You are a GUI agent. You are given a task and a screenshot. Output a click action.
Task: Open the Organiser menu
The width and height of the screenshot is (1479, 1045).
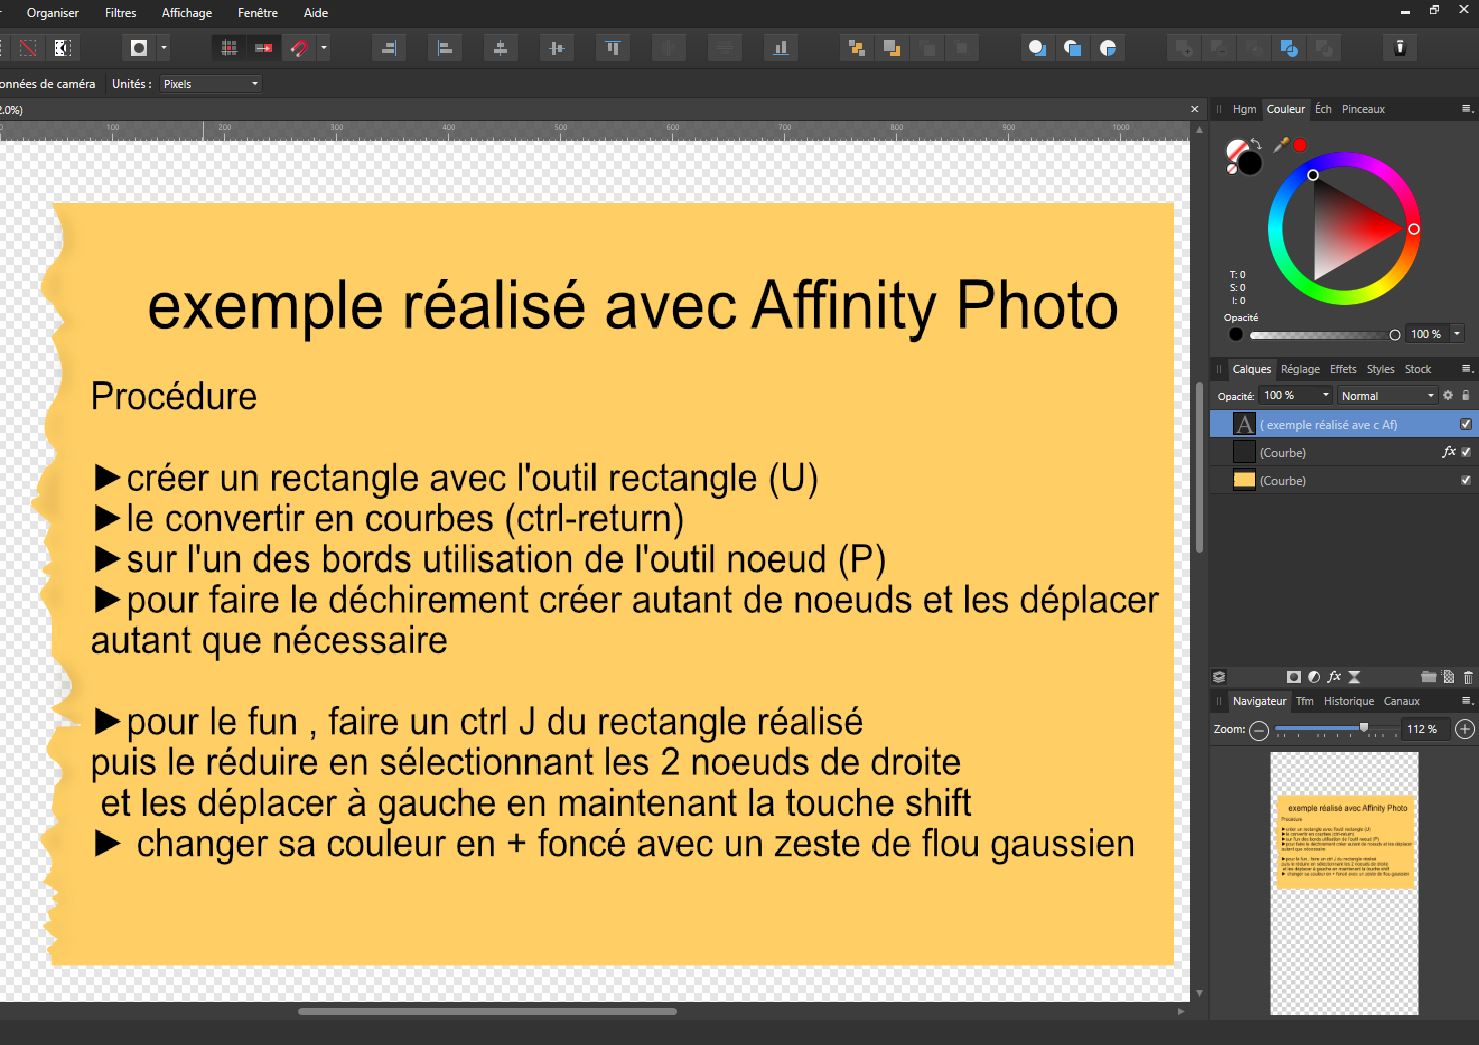click(x=53, y=13)
